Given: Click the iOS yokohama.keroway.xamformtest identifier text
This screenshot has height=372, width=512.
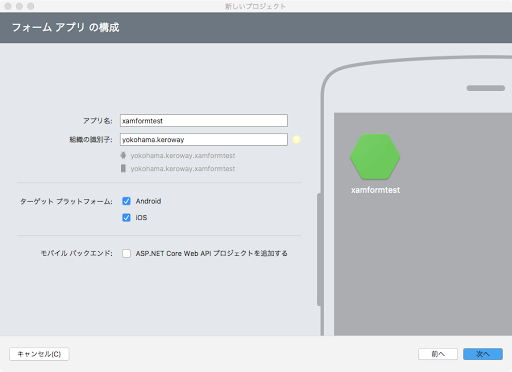Looking at the screenshot, I should pyautogui.click(x=183, y=169).
